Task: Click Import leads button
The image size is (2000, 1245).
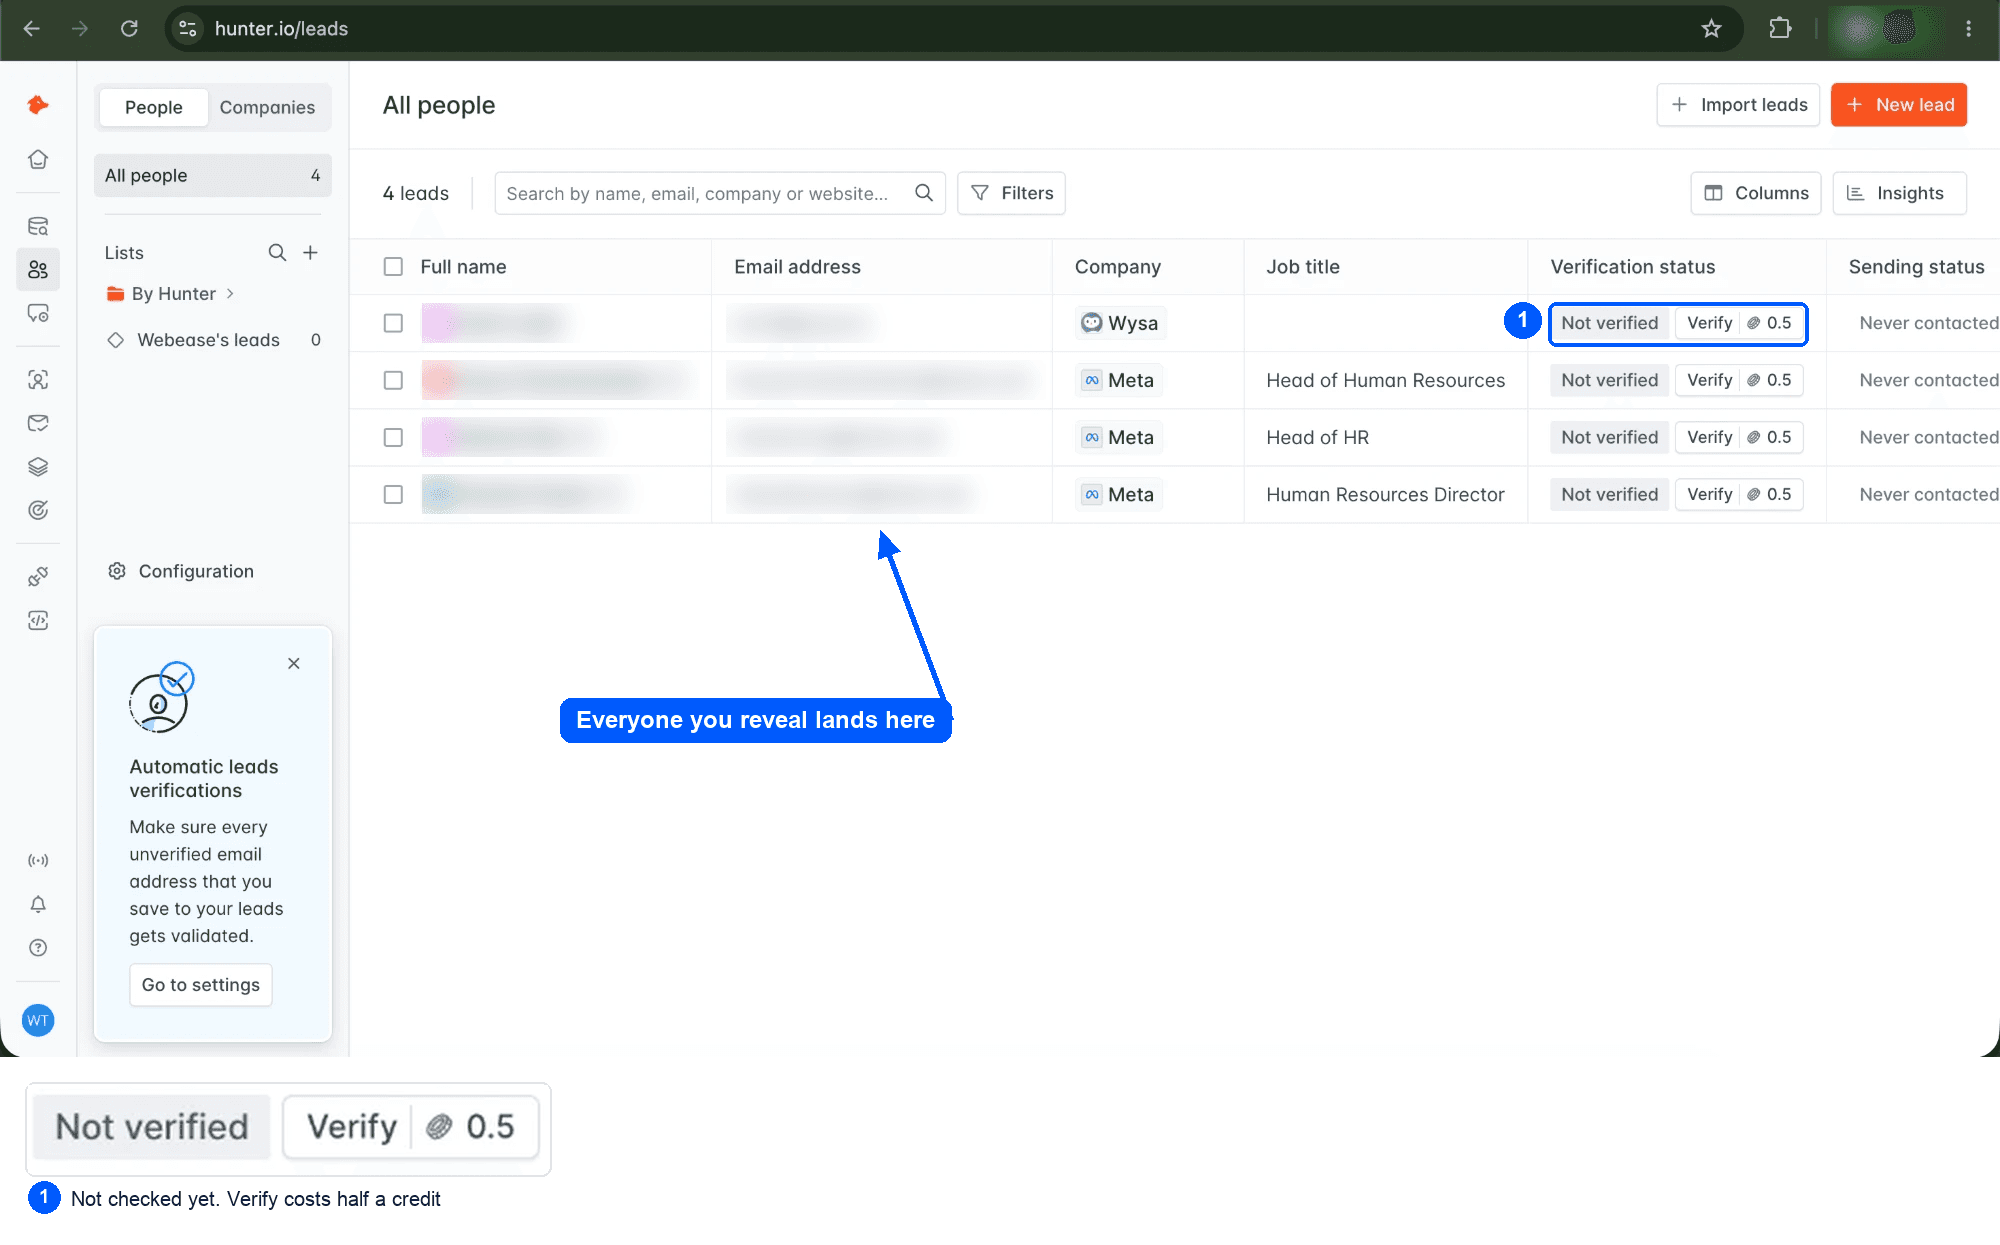Action: tap(1738, 105)
